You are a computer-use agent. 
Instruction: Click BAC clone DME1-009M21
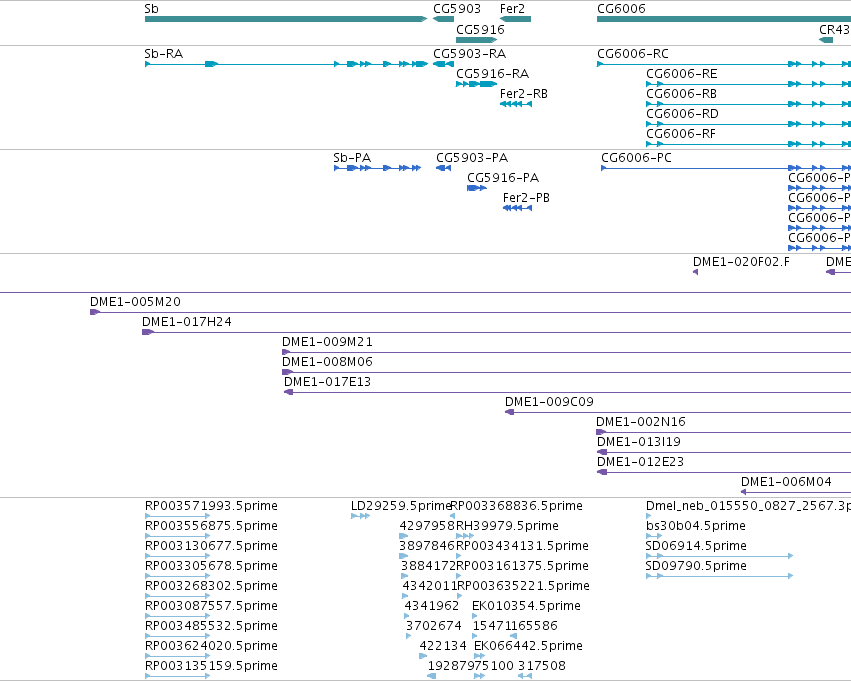pos(567,352)
